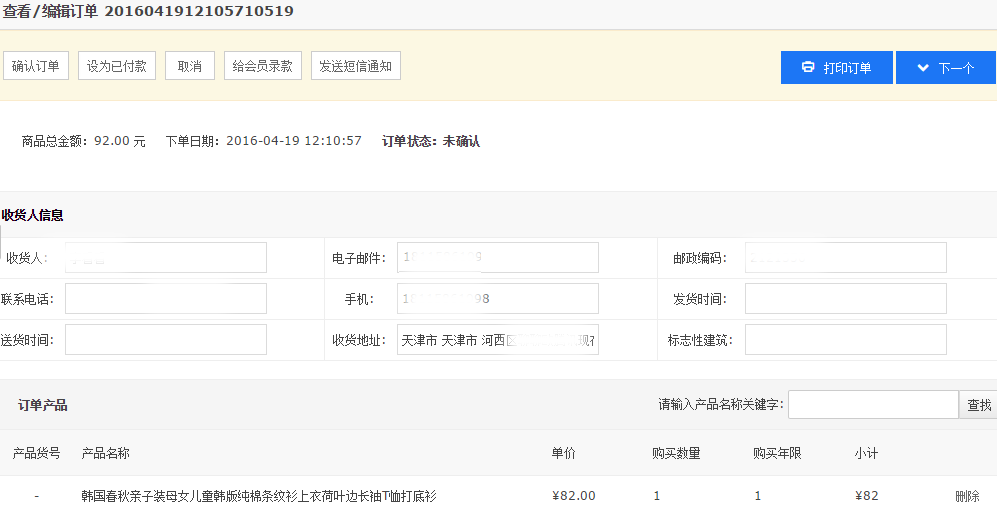Delete the product row via 删除

(x=967, y=496)
